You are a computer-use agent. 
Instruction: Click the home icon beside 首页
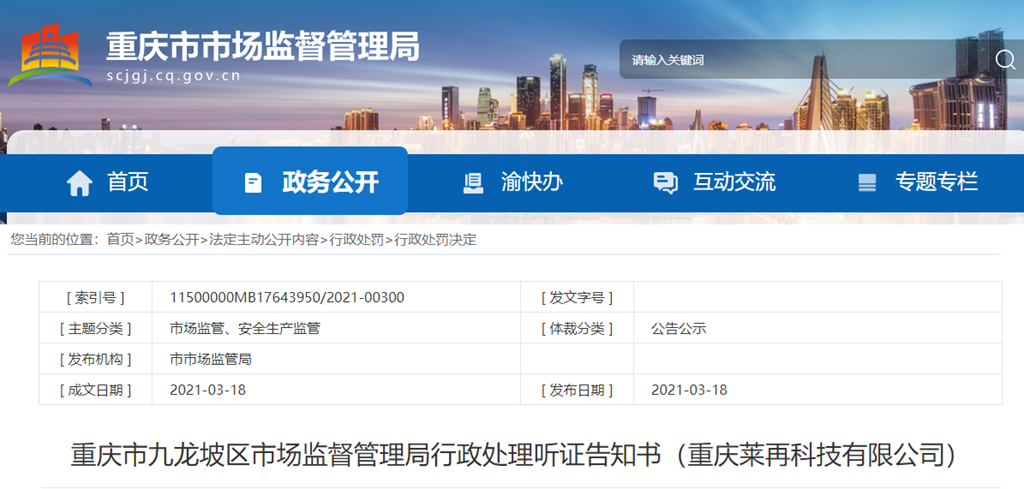80,183
